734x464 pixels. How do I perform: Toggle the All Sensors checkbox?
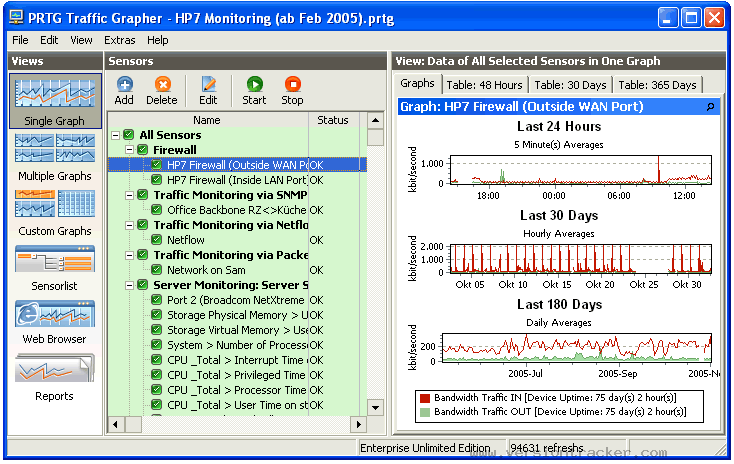pyautogui.click(x=128, y=135)
